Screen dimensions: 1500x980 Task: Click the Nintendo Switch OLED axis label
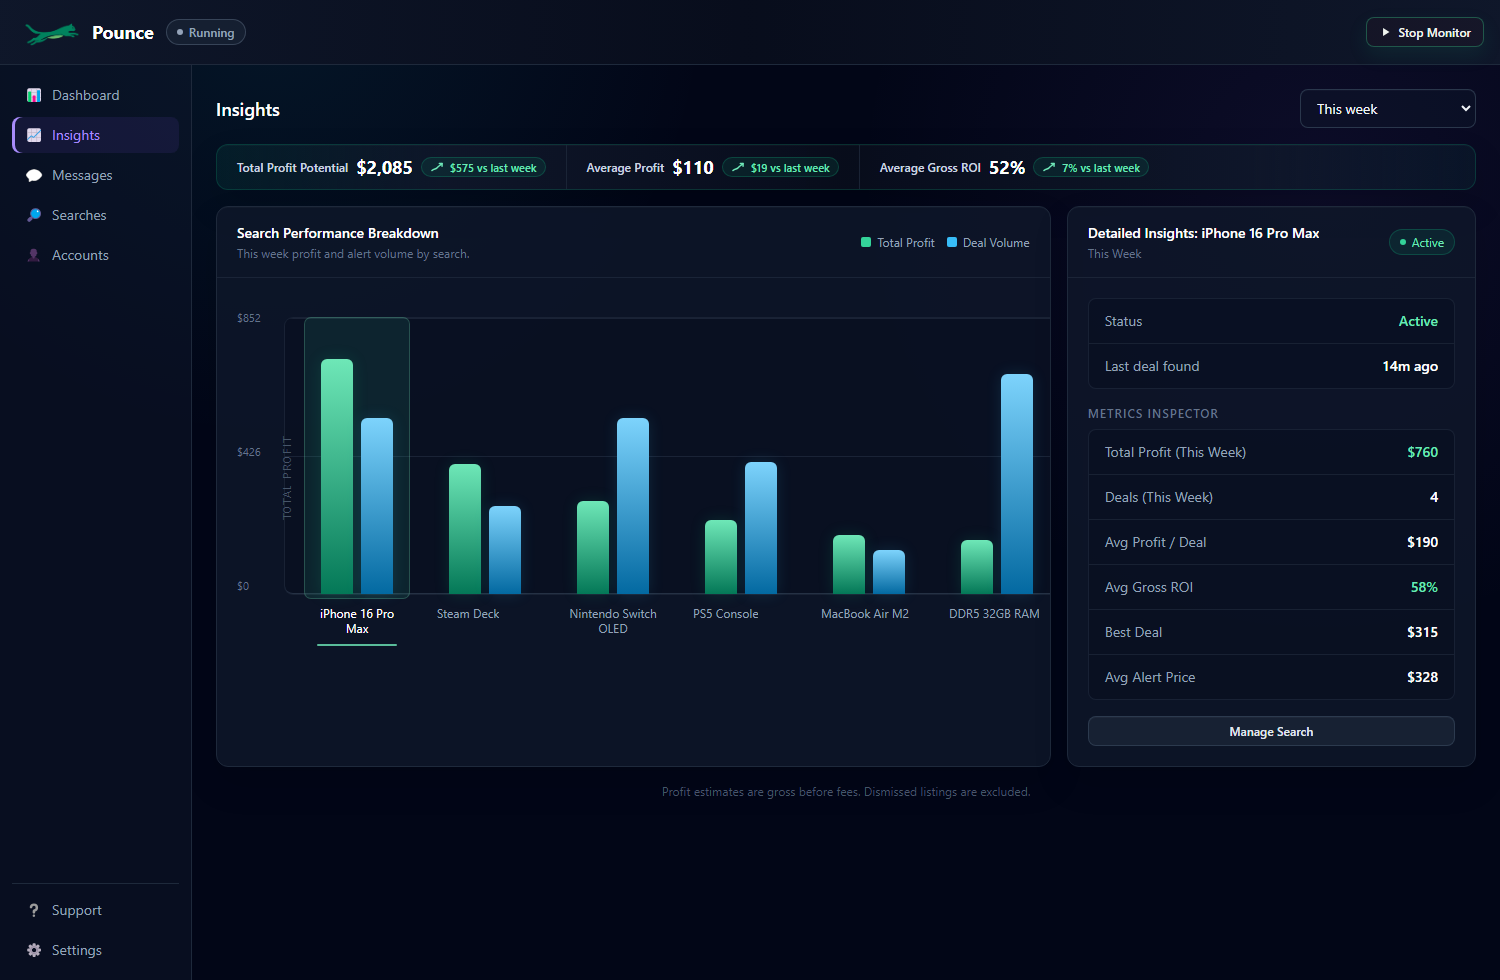coord(613,621)
